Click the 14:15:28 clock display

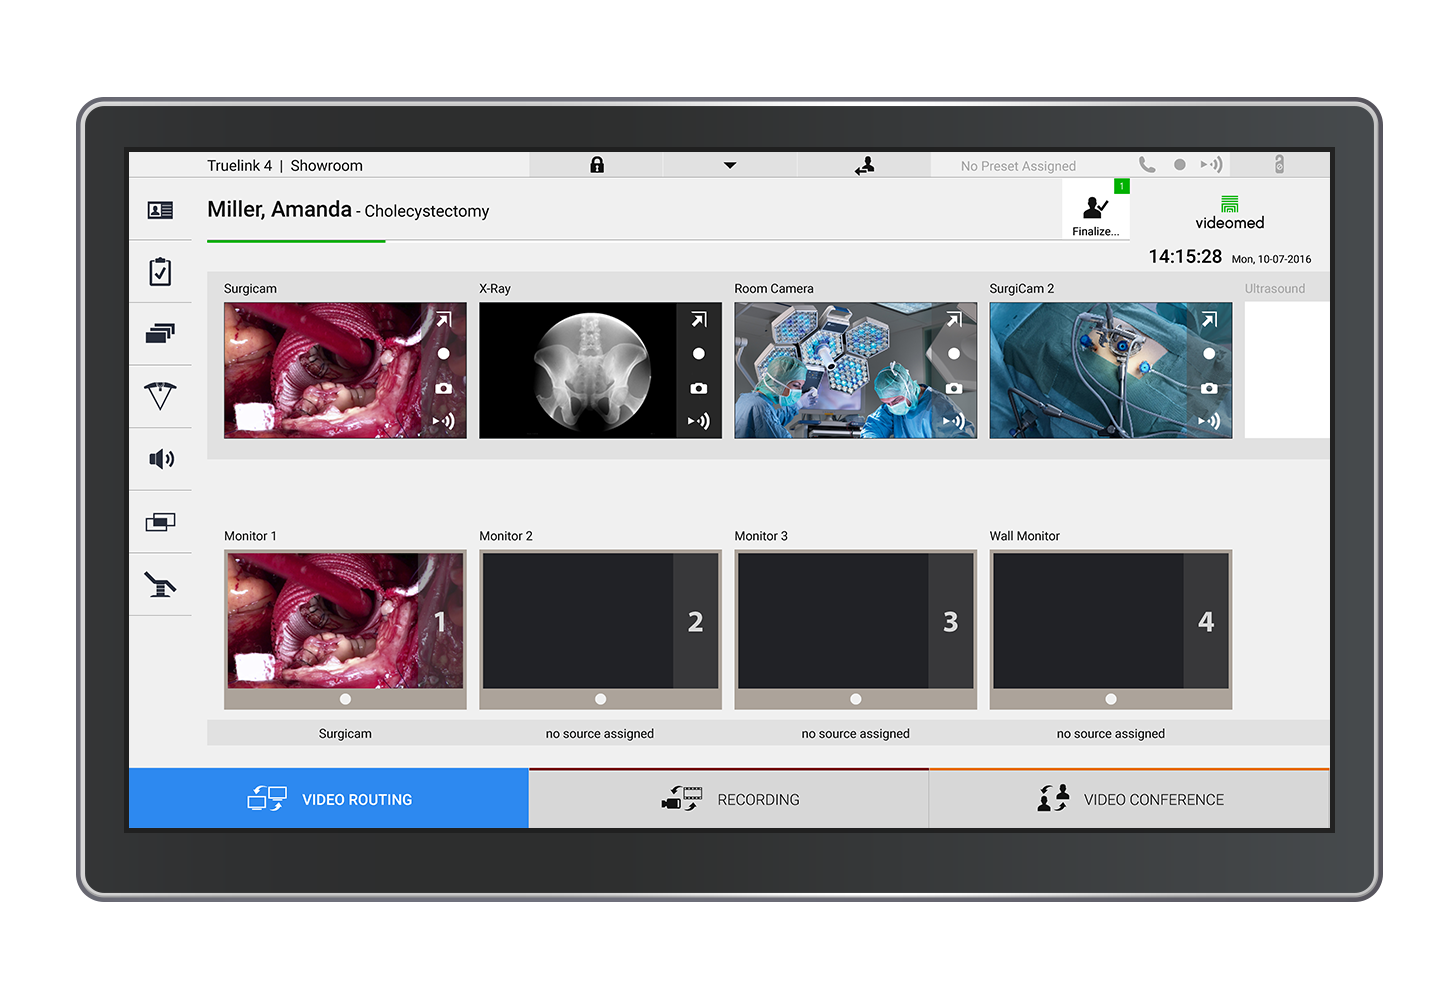pyautogui.click(x=1185, y=257)
